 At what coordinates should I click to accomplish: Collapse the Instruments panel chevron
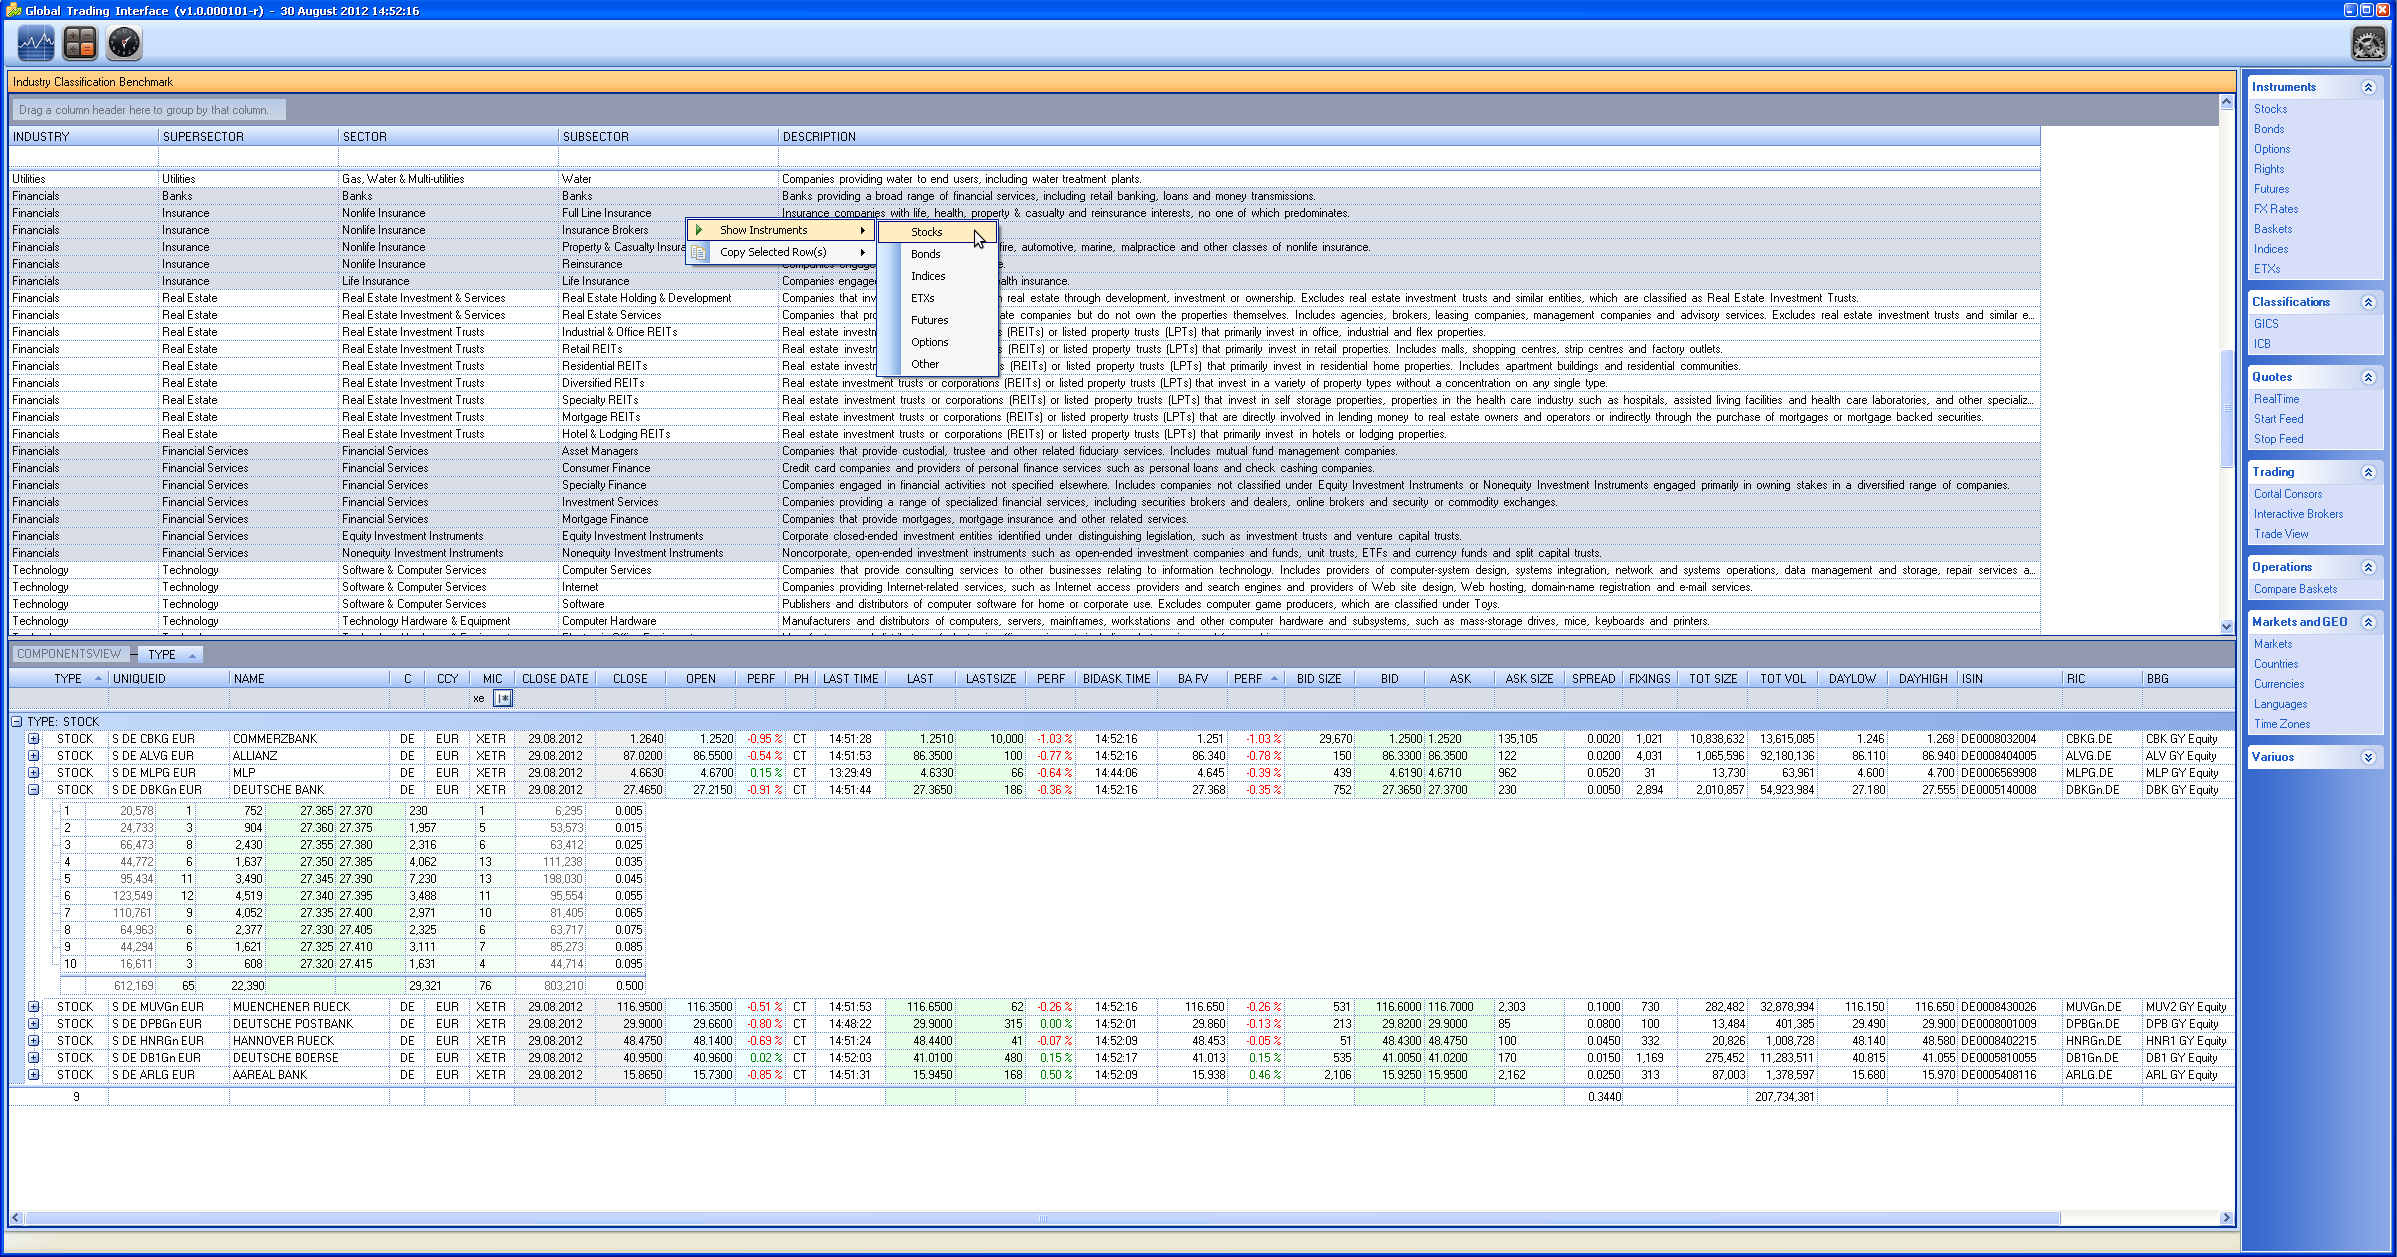2368,87
